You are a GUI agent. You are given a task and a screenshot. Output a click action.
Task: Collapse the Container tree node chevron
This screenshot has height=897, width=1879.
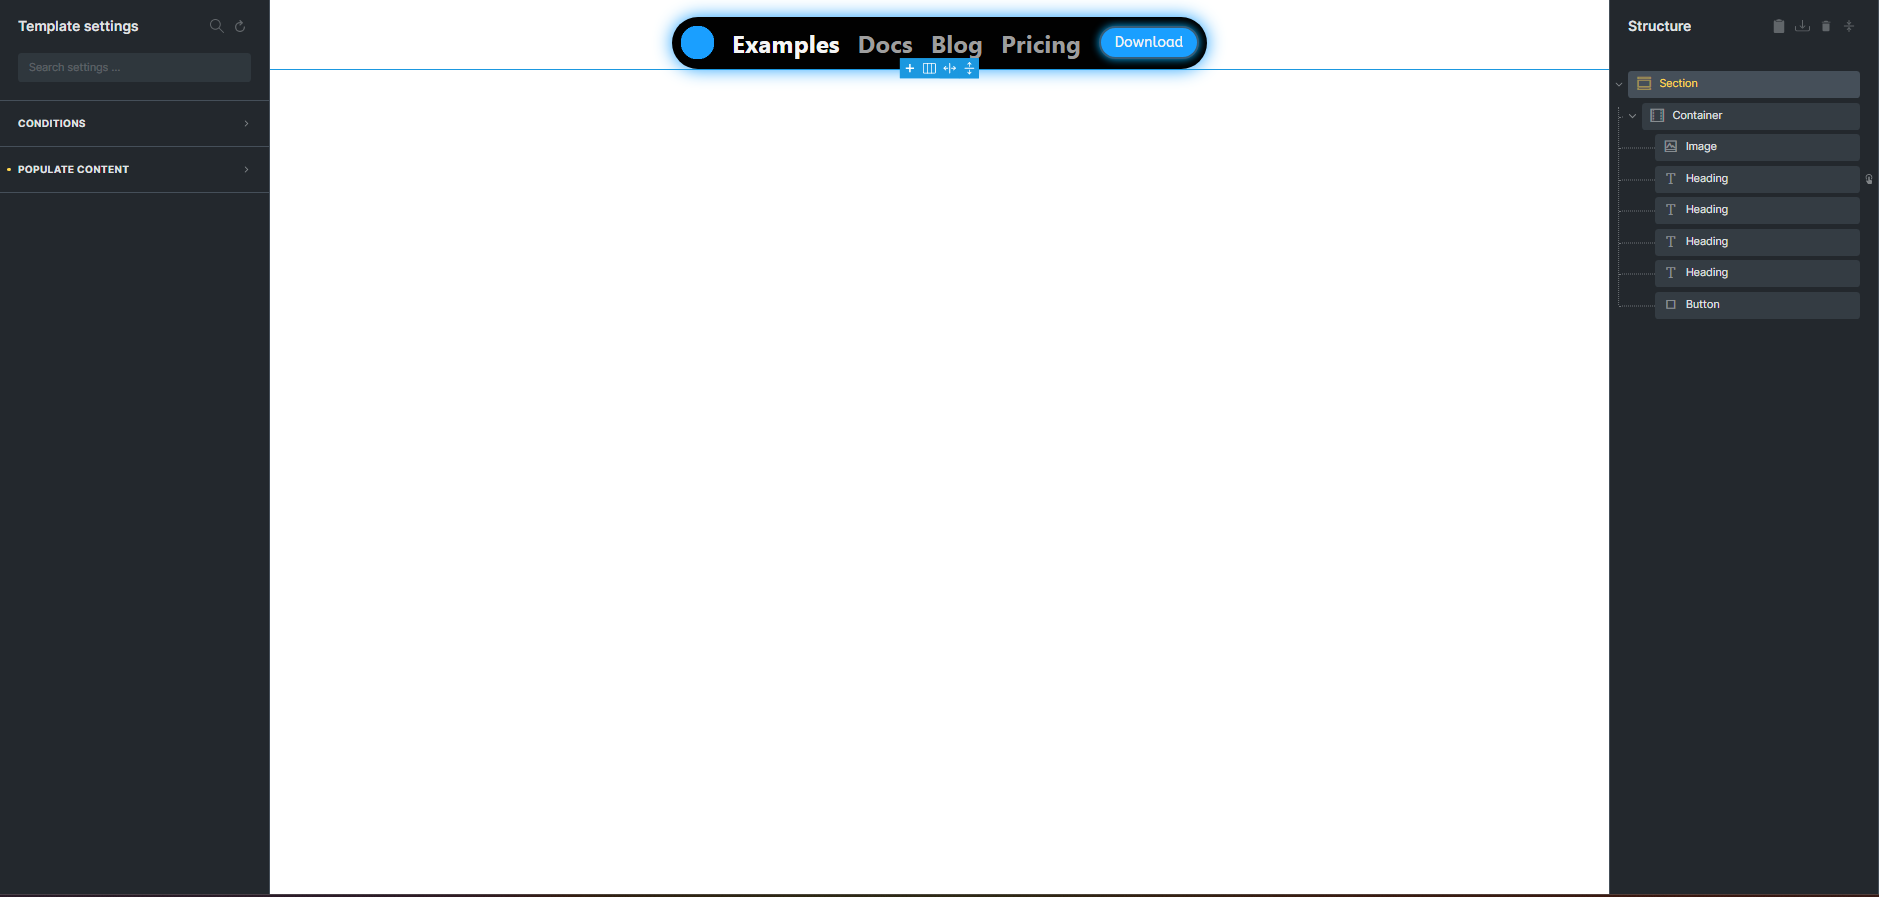pyautogui.click(x=1633, y=116)
